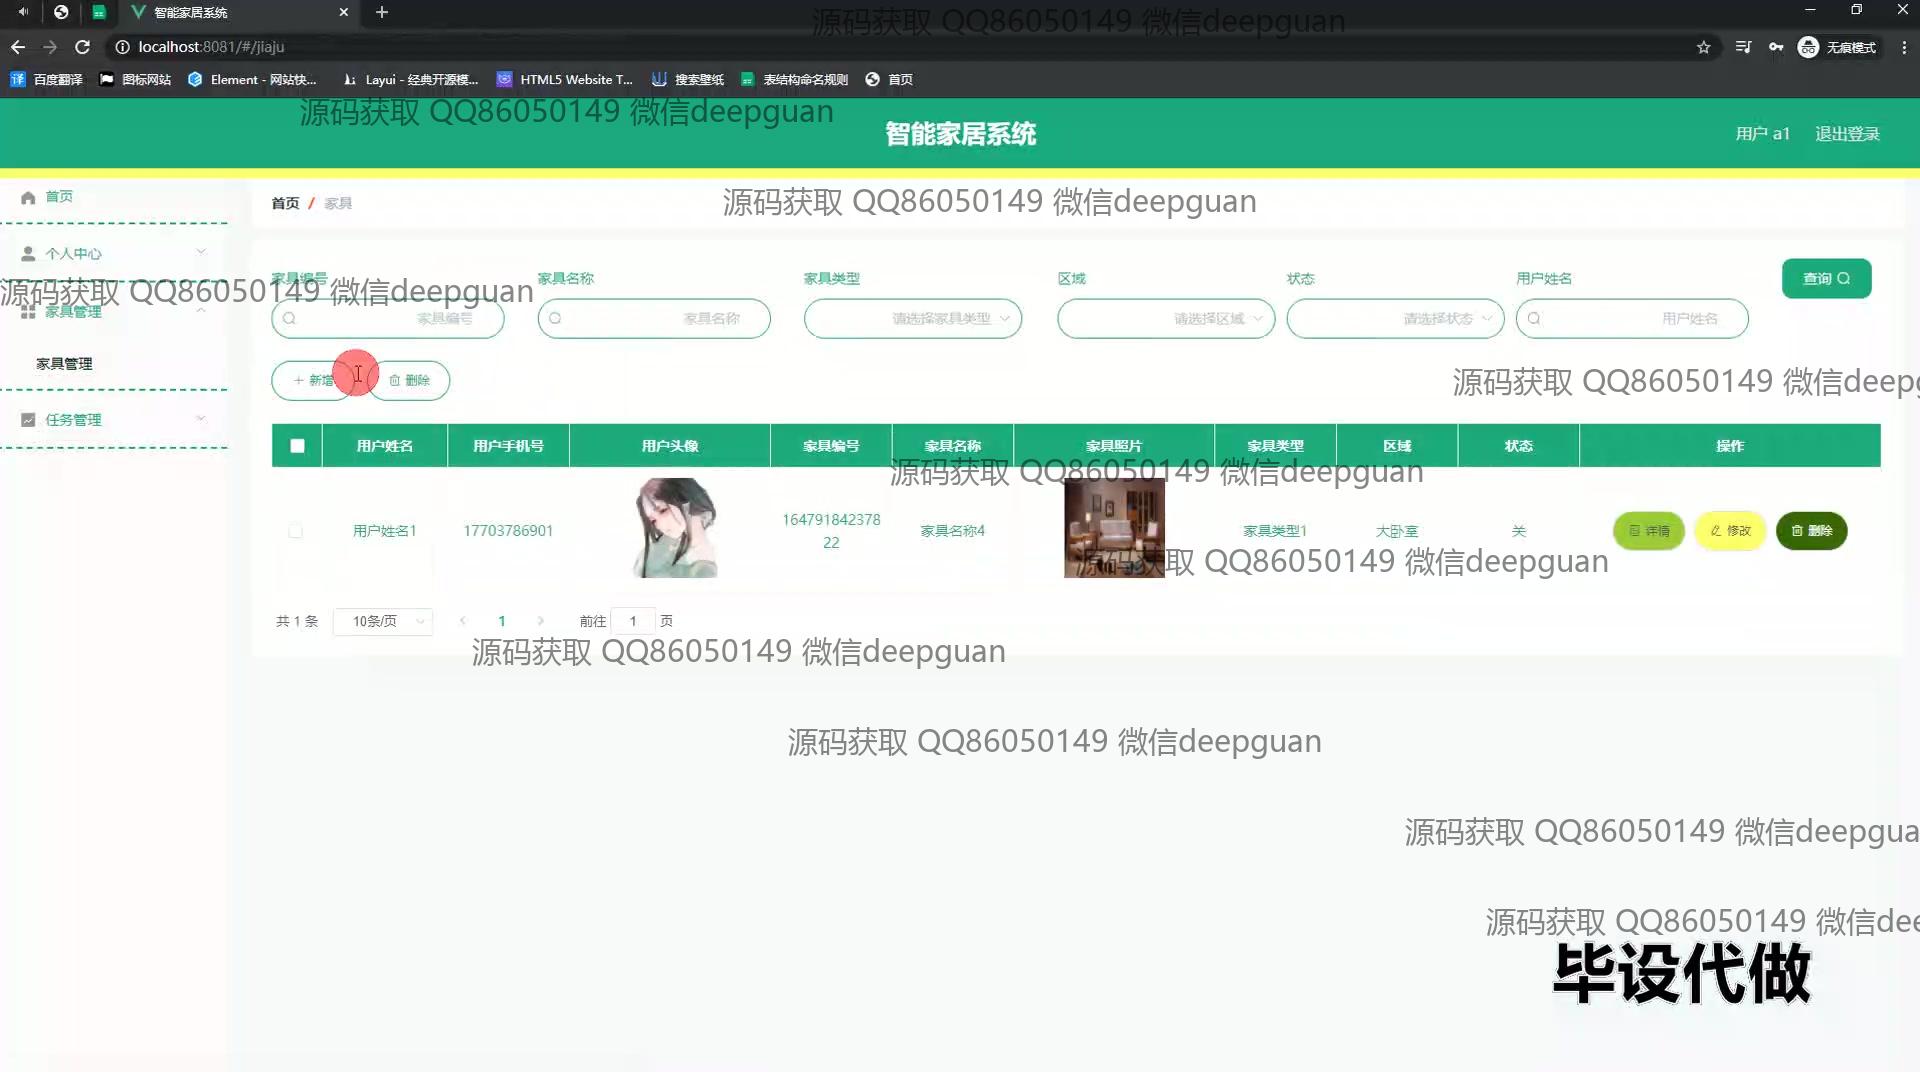Click the home icon in sidebar
Image resolution: width=1920 pixels, height=1072 pixels.
[x=28, y=197]
